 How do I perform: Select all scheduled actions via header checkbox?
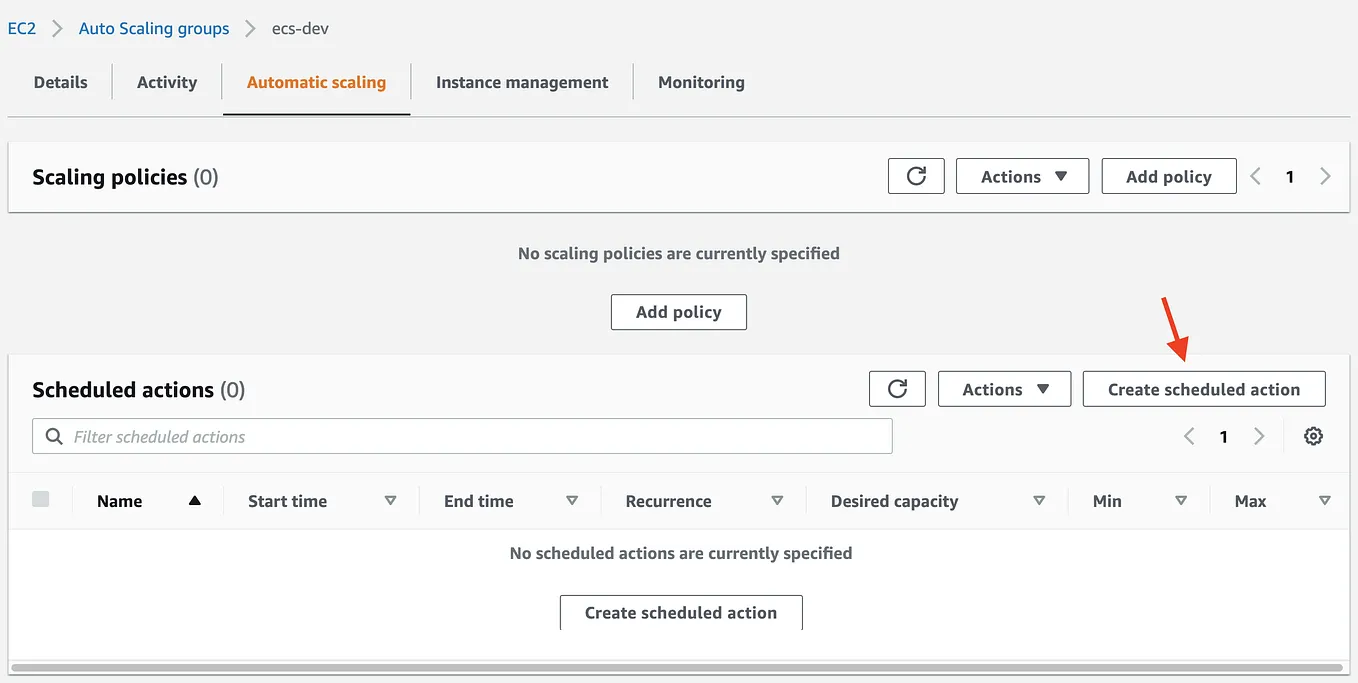coord(41,498)
